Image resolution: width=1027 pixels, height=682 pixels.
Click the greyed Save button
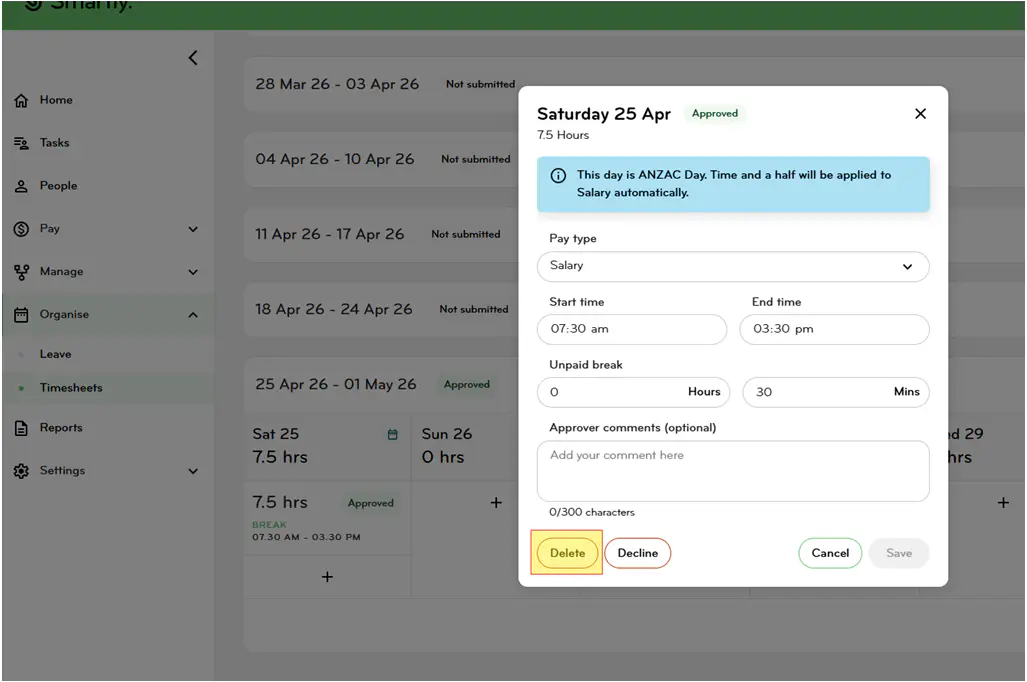coord(899,554)
